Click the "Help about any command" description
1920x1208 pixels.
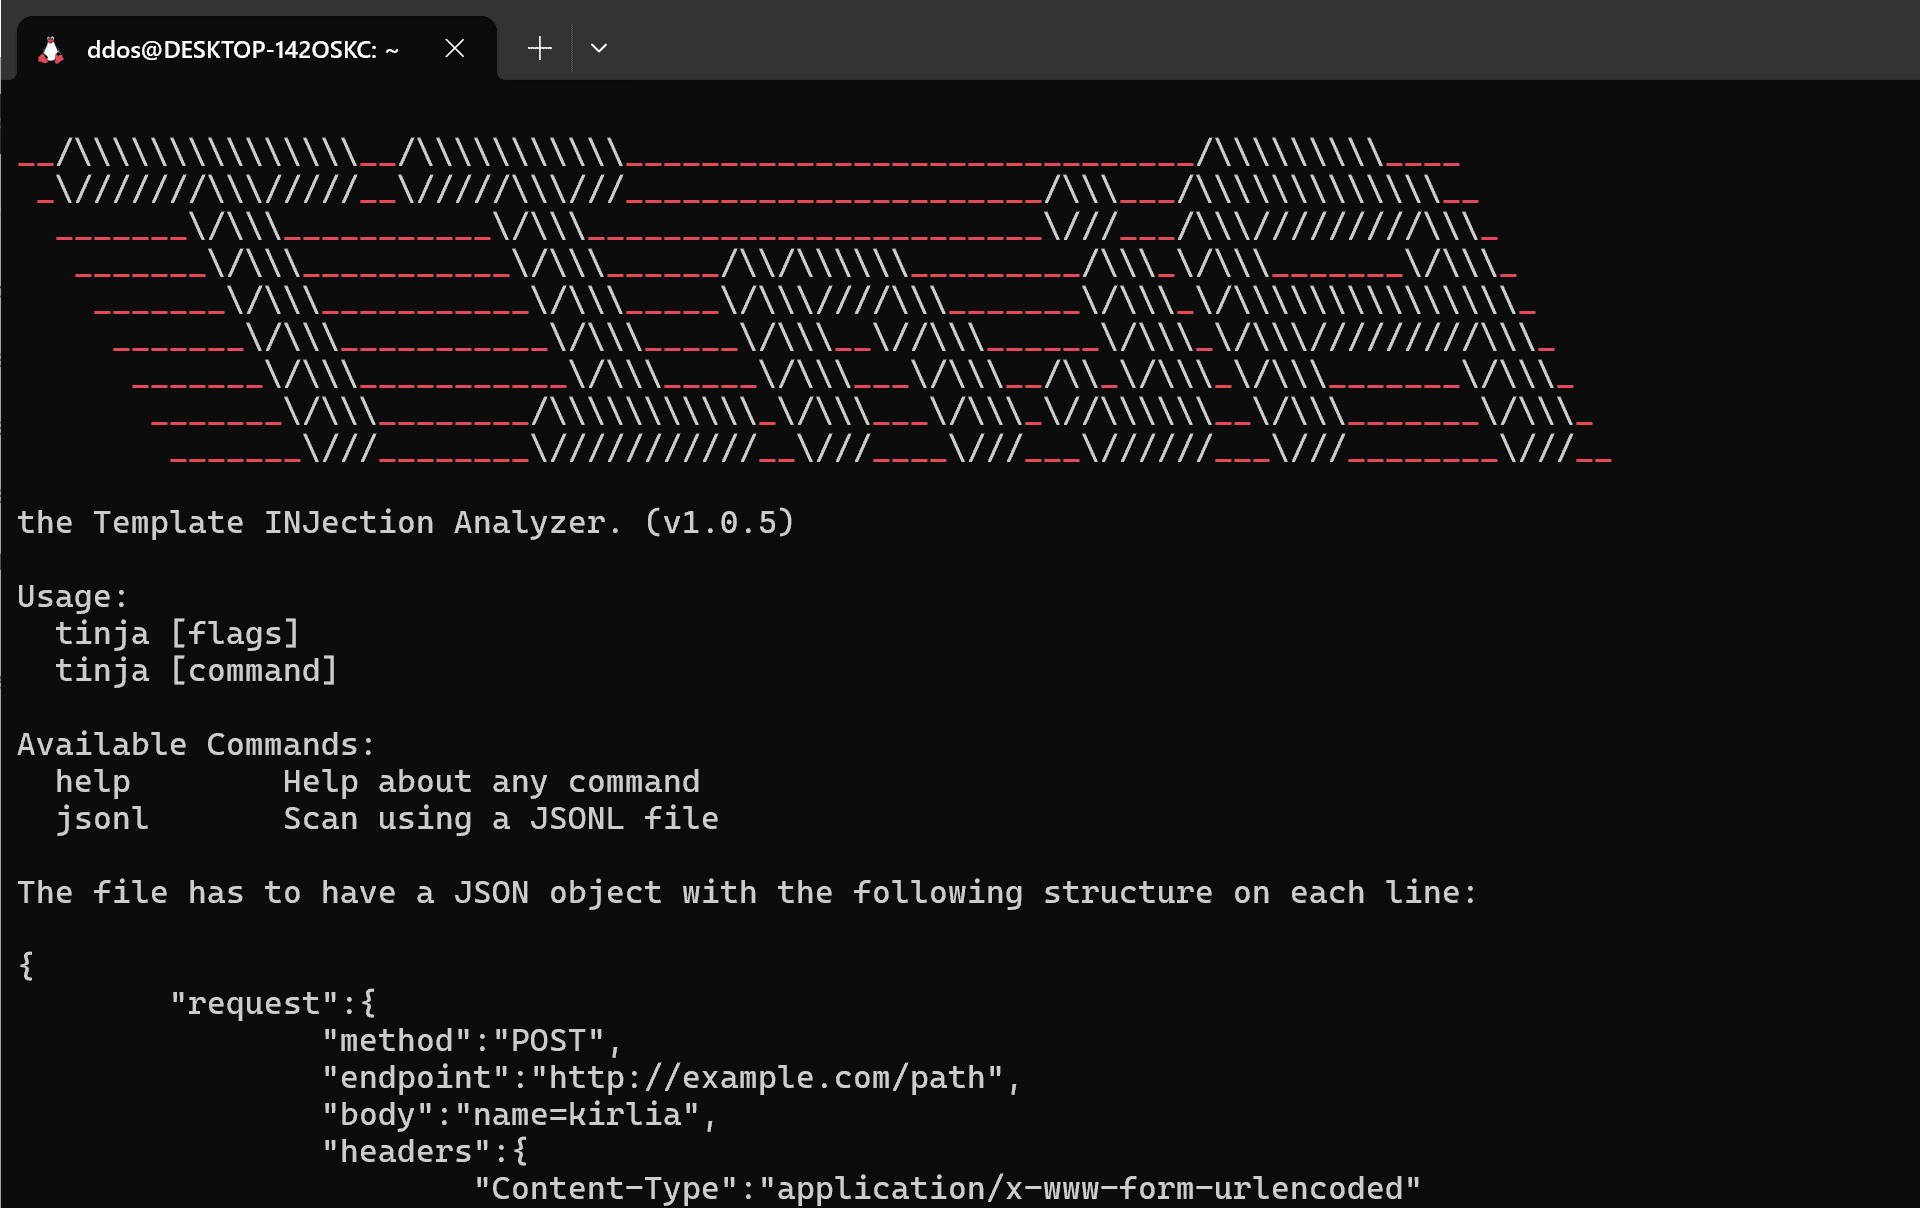pos(491,781)
